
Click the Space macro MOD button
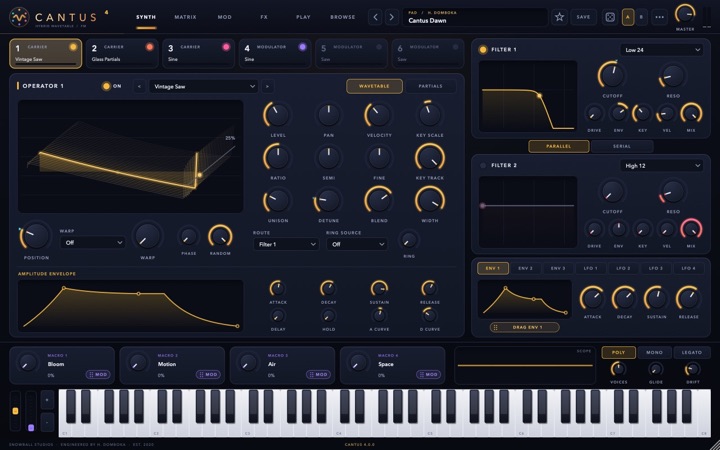428,375
